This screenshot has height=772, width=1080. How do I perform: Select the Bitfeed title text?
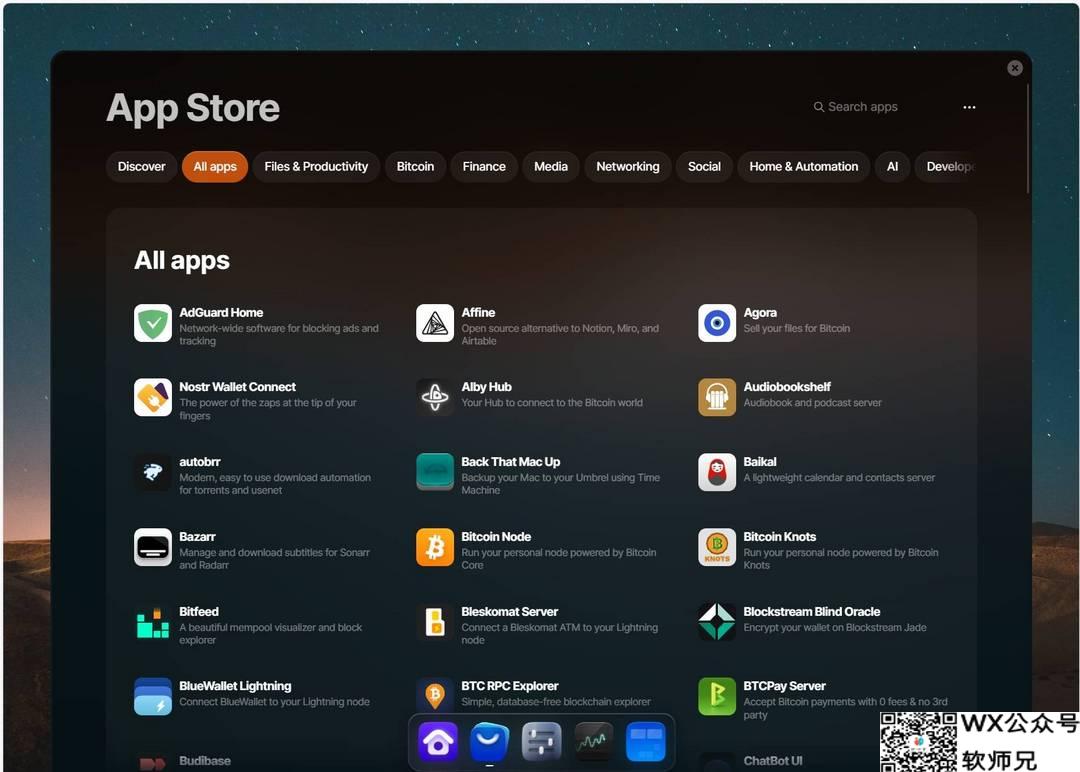click(198, 612)
